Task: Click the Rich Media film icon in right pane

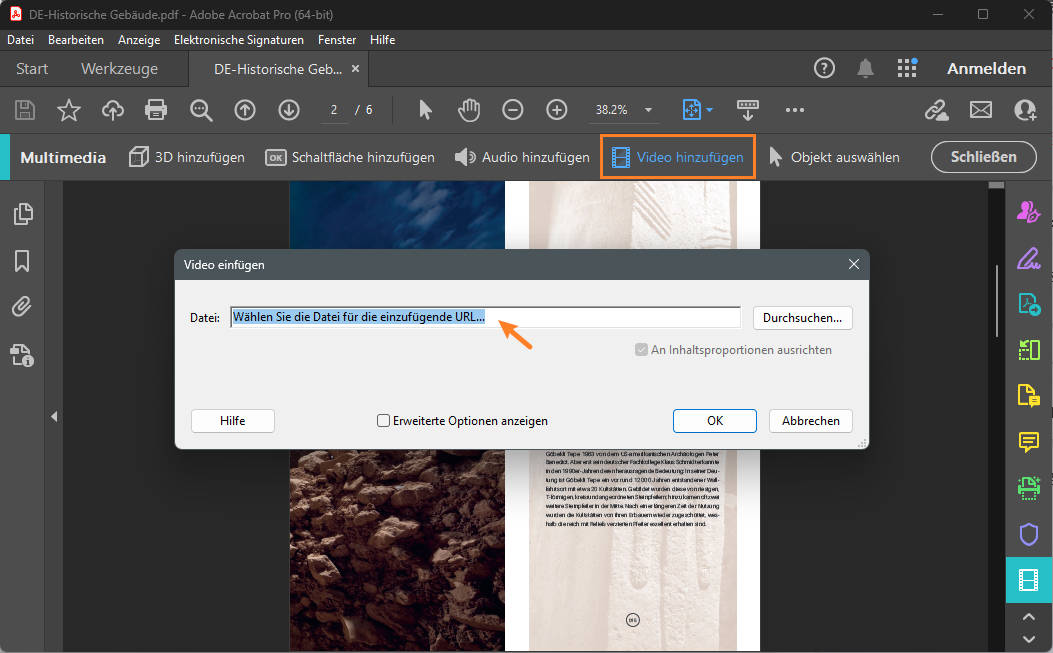Action: 1028,579
